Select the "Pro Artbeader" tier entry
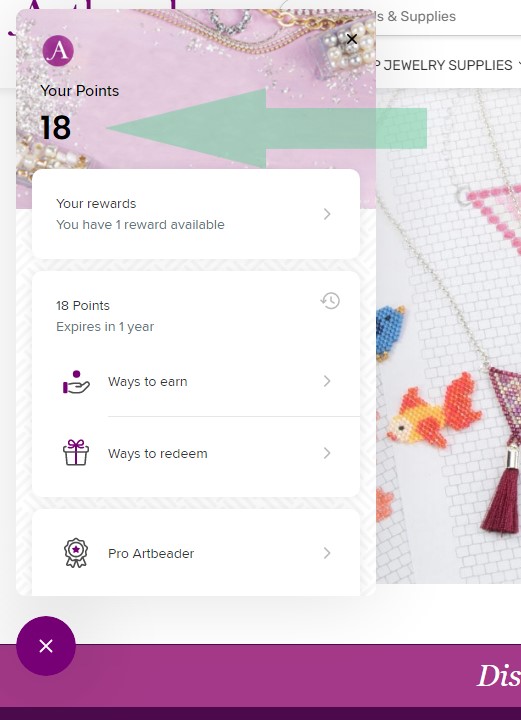The height and width of the screenshot is (720, 521). coord(196,553)
